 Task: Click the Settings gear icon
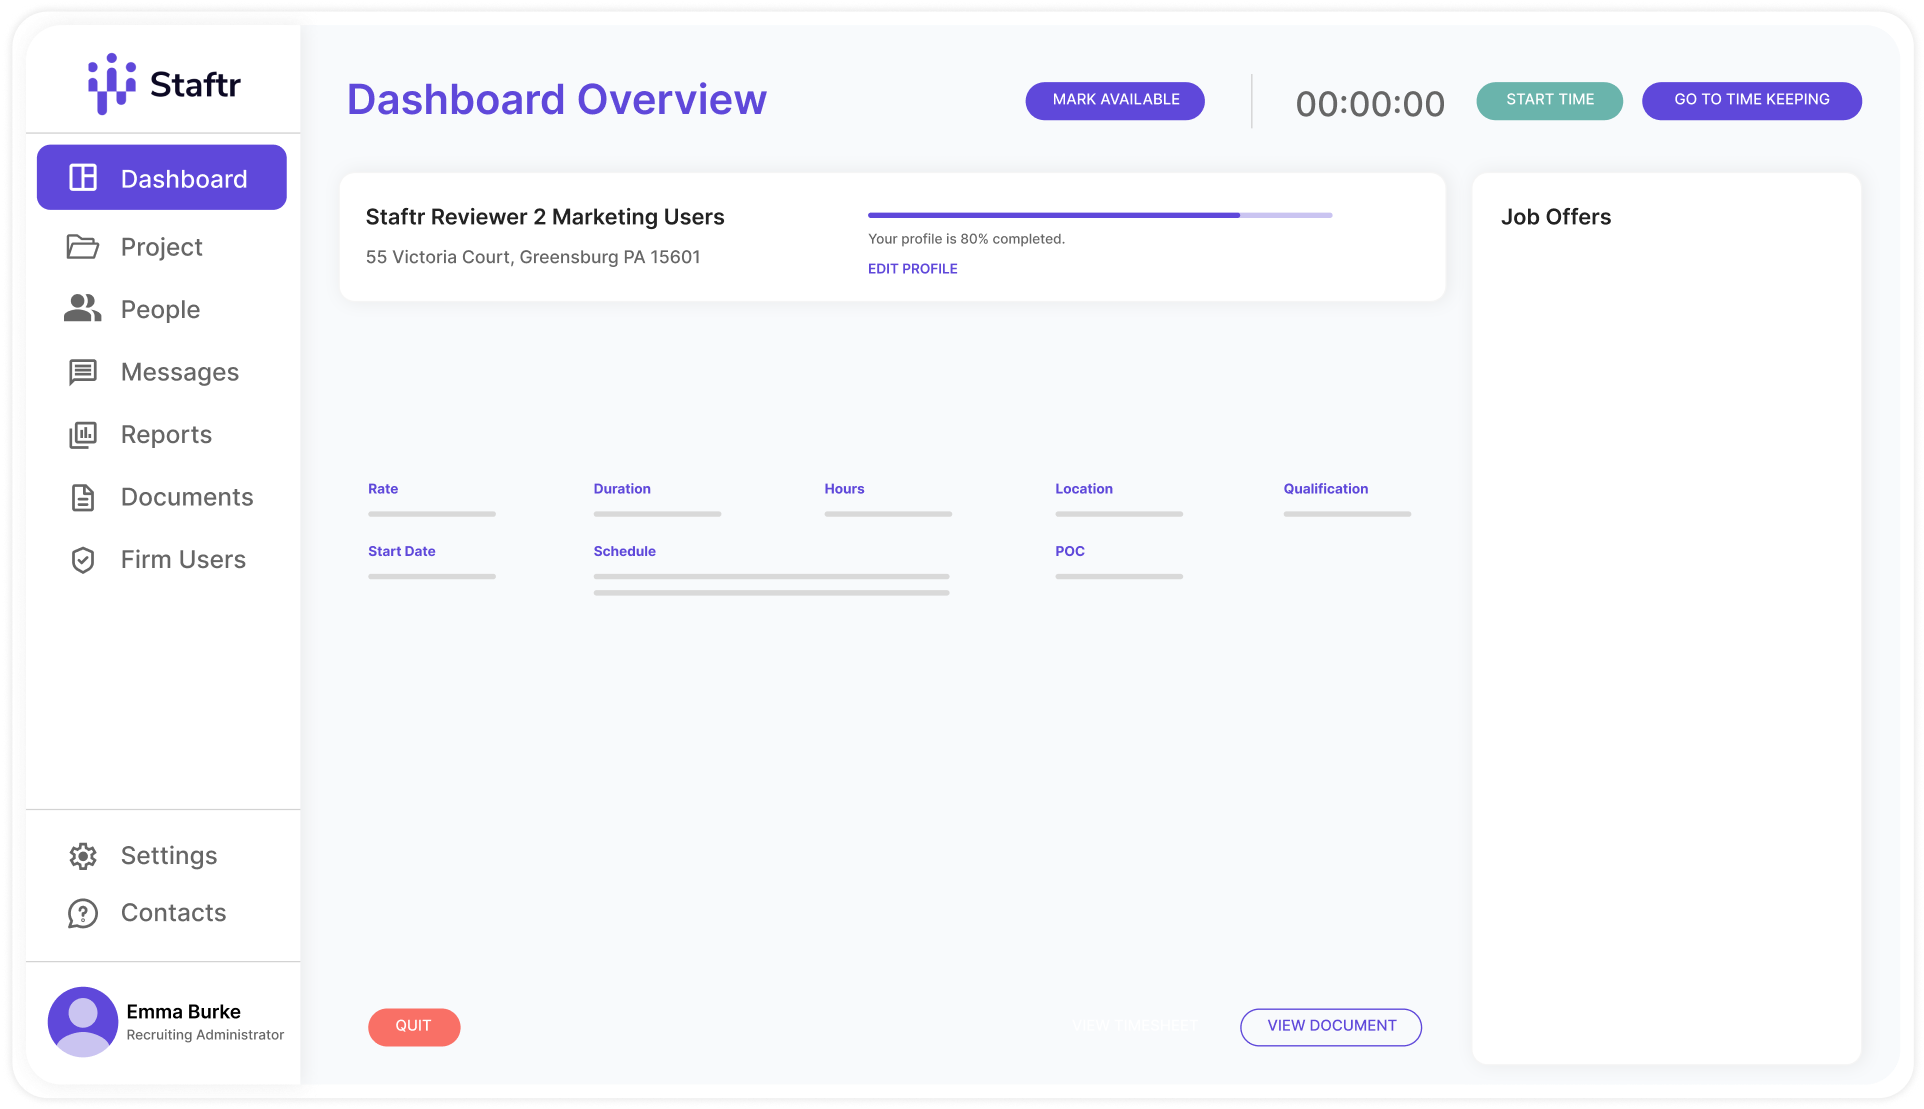(x=83, y=856)
